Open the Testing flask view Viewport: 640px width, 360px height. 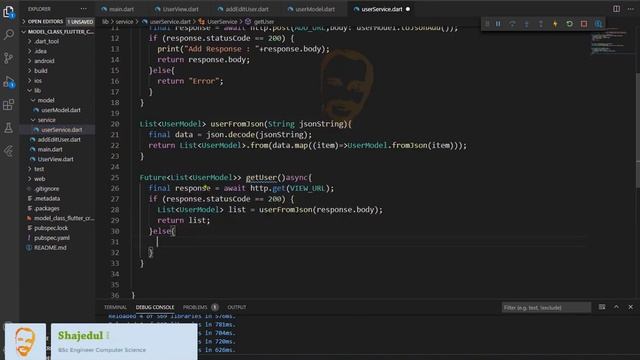pyautogui.click(x=9, y=128)
